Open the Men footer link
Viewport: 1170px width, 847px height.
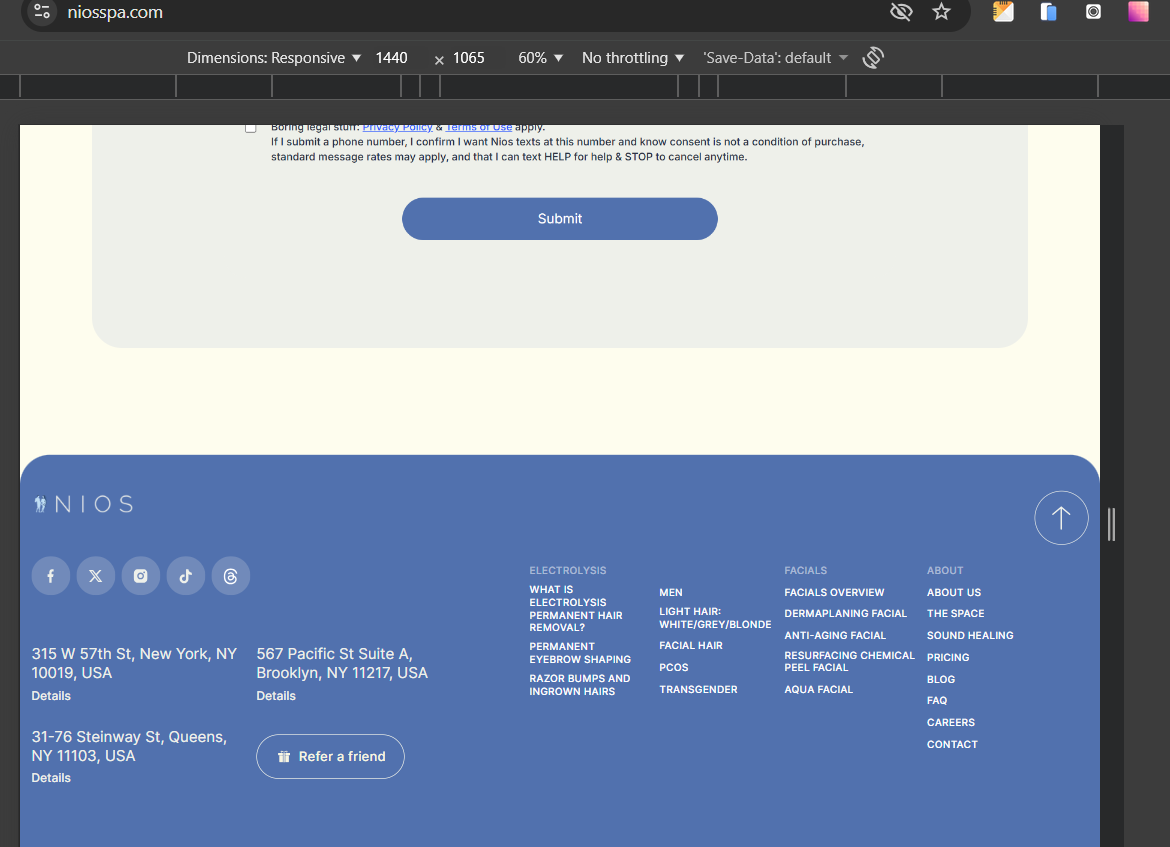pyautogui.click(x=671, y=593)
